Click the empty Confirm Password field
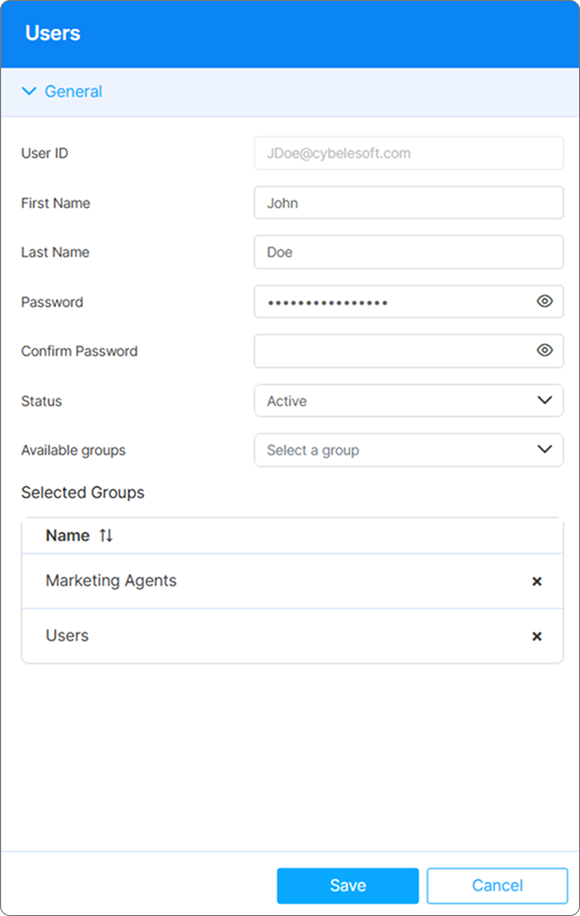Viewport: 580px width, 916px height. click(408, 351)
